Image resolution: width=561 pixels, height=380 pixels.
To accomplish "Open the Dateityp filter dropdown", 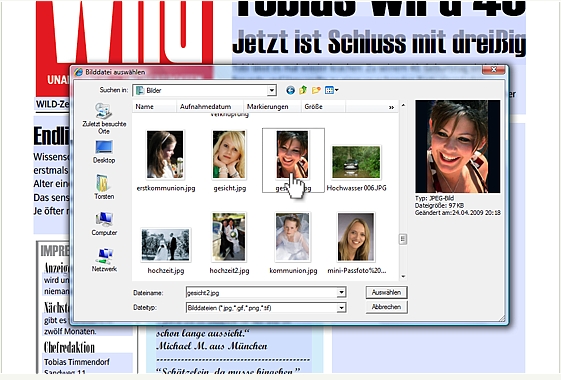I will tap(341, 307).
